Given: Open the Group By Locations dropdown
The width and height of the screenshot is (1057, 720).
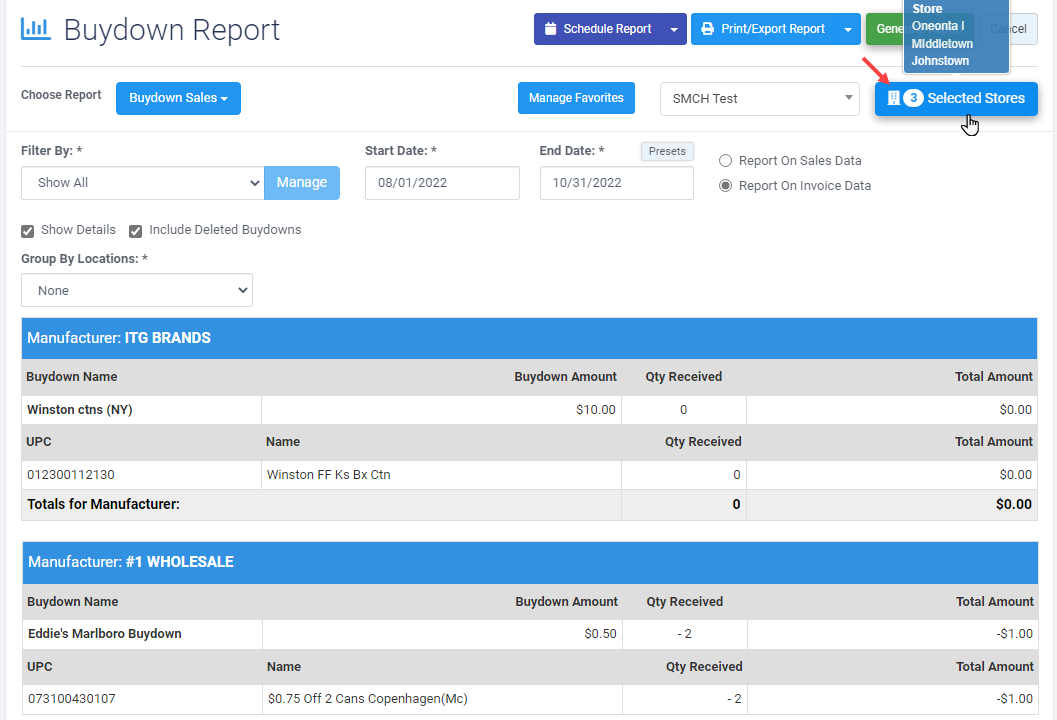Looking at the screenshot, I should [137, 291].
